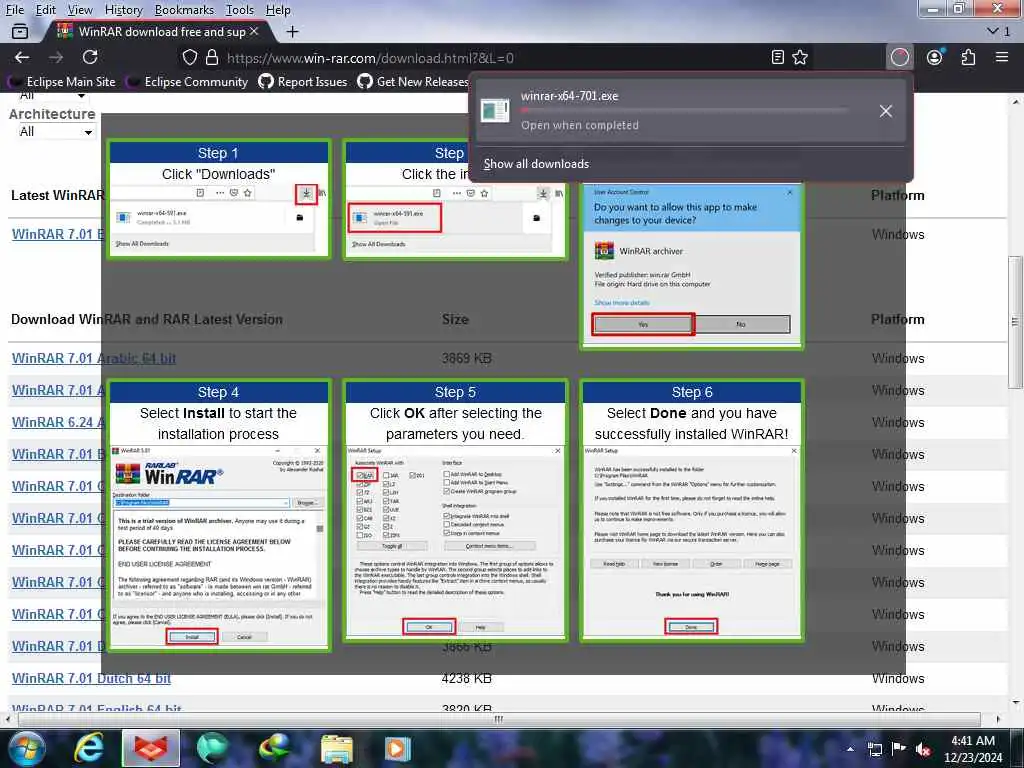This screenshot has height=768, width=1024.
Task: Open Eclipse Main Site bookmark
Action: coord(61,82)
